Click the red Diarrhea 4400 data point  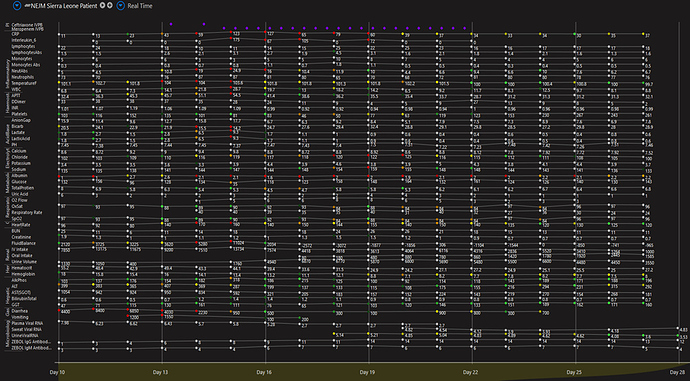tap(59, 311)
